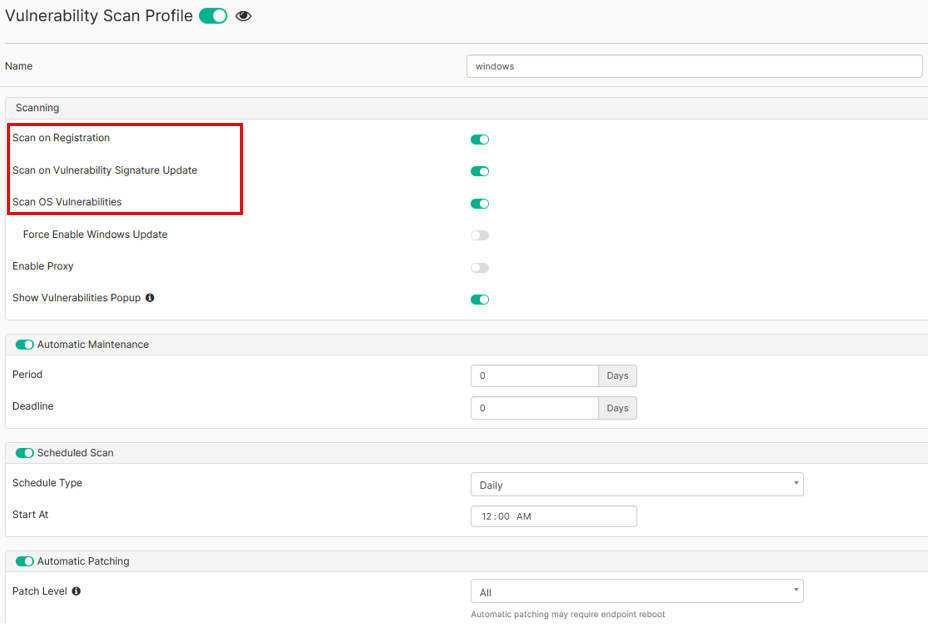Disable Show Vulnerabilities Popup toggle
Viewport: 928px width, 624px height.
click(479, 300)
